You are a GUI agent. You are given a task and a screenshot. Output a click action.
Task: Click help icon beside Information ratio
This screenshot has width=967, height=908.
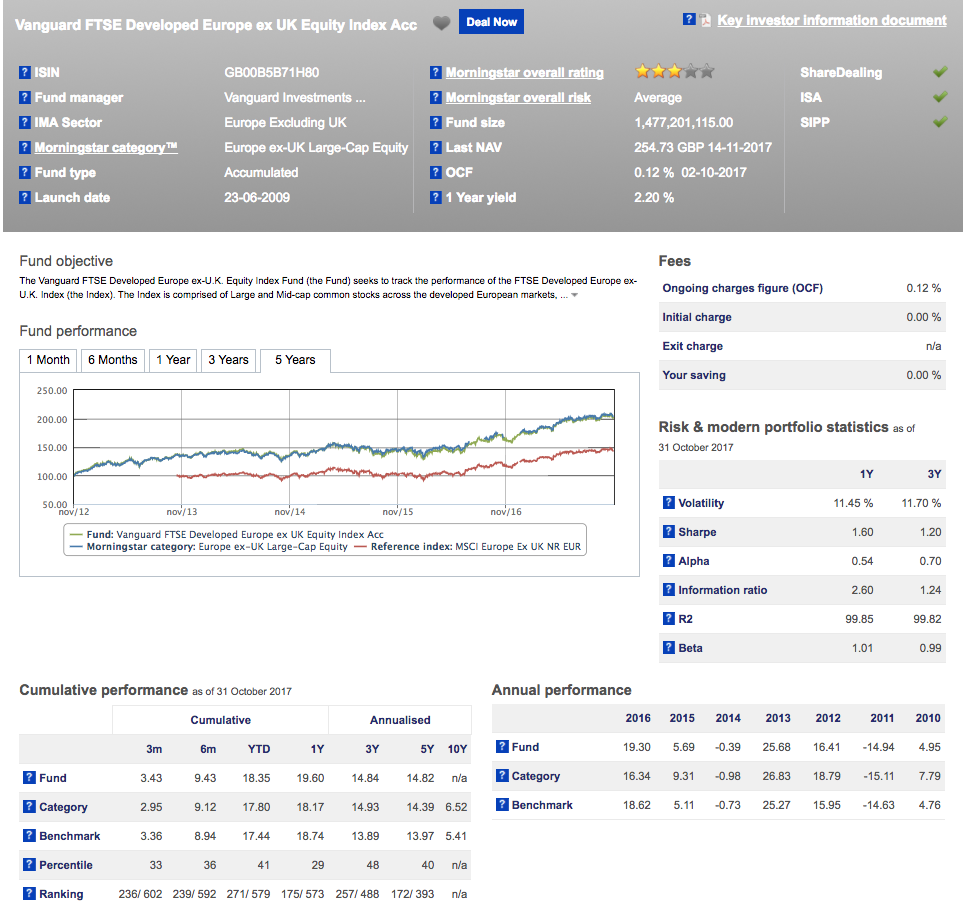coord(668,590)
